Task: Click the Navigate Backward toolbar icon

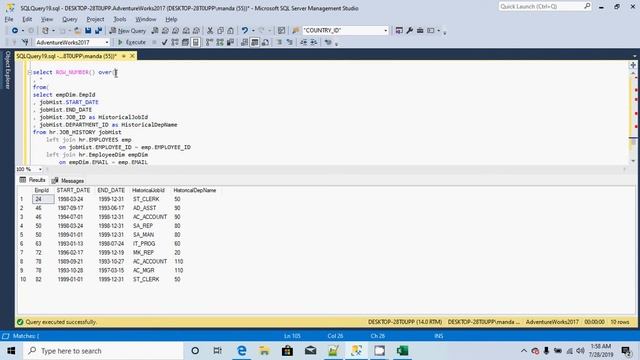Action: click(x=15, y=31)
